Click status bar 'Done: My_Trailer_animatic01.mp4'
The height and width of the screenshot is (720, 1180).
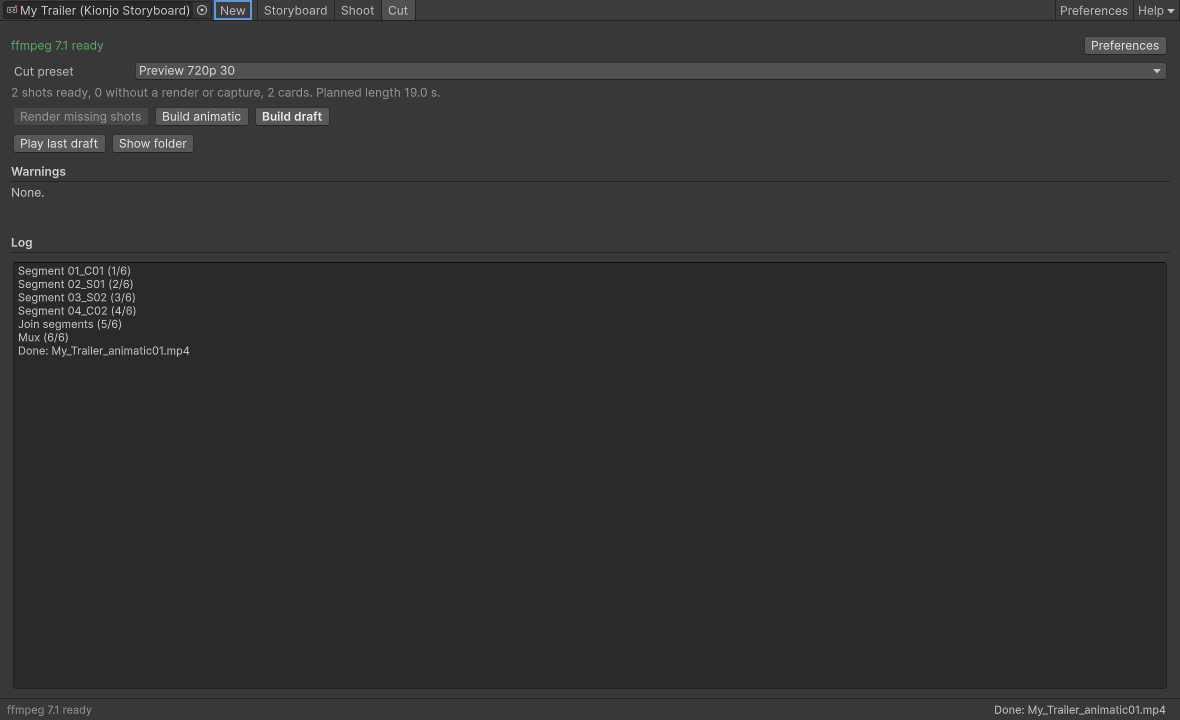click(1079, 709)
